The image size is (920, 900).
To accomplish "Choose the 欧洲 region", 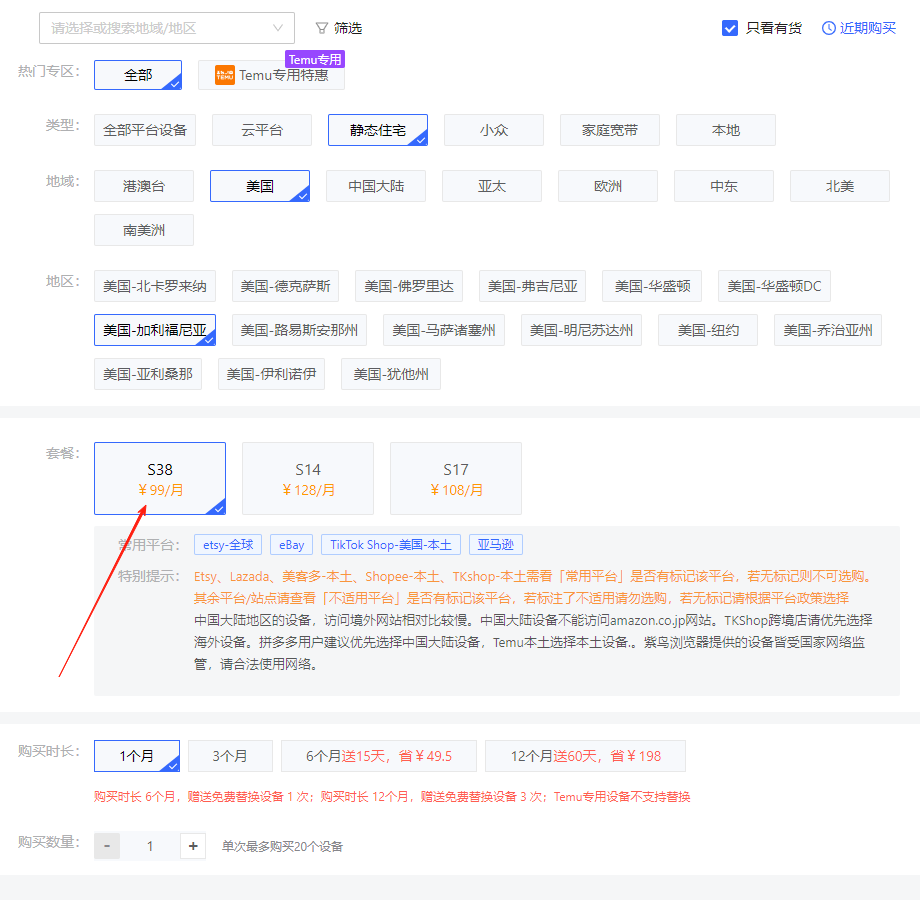I will click(x=608, y=186).
